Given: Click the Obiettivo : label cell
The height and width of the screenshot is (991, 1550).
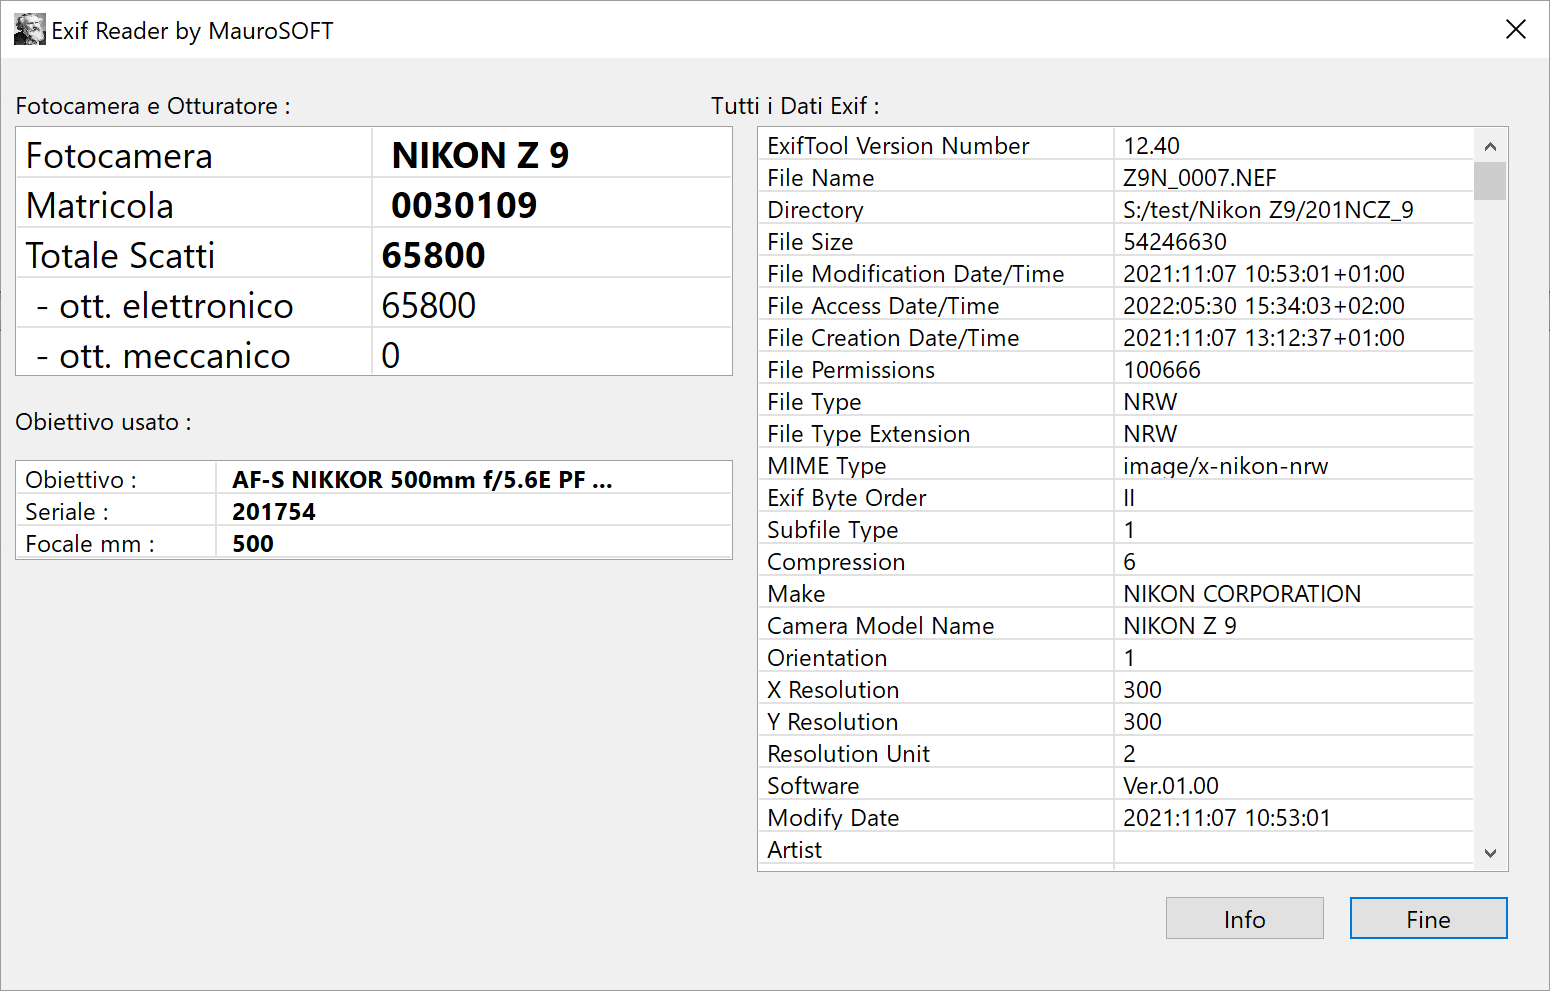Looking at the screenshot, I should (x=117, y=479).
